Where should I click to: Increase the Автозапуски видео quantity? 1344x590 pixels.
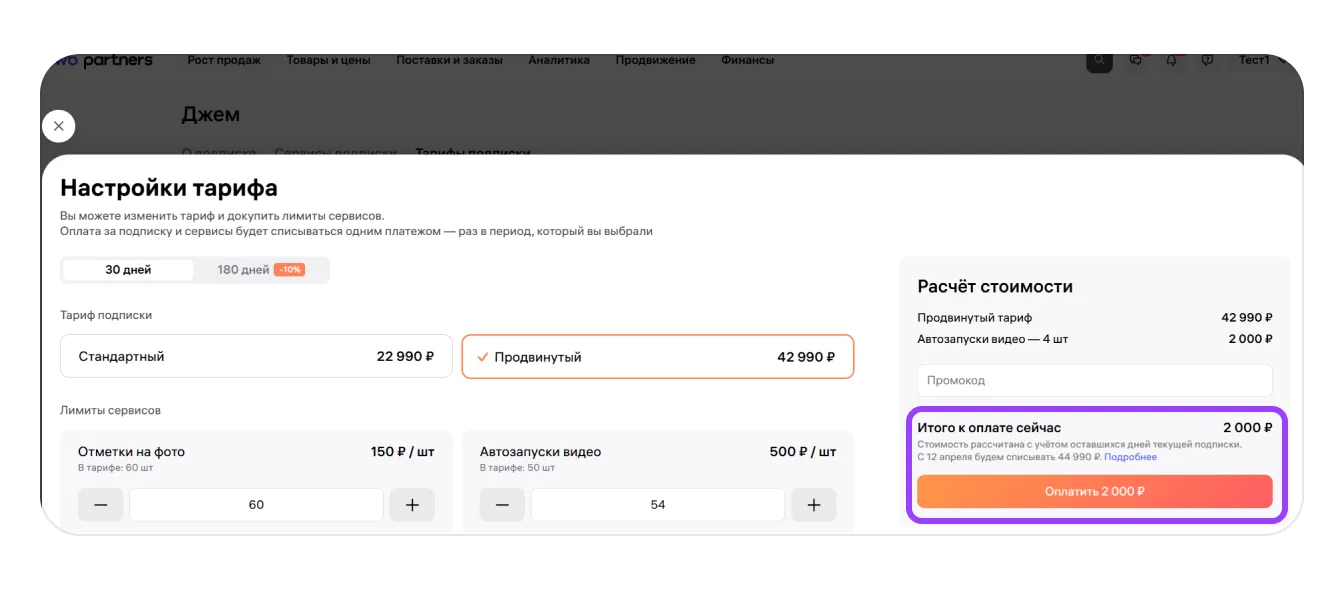tap(813, 505)
